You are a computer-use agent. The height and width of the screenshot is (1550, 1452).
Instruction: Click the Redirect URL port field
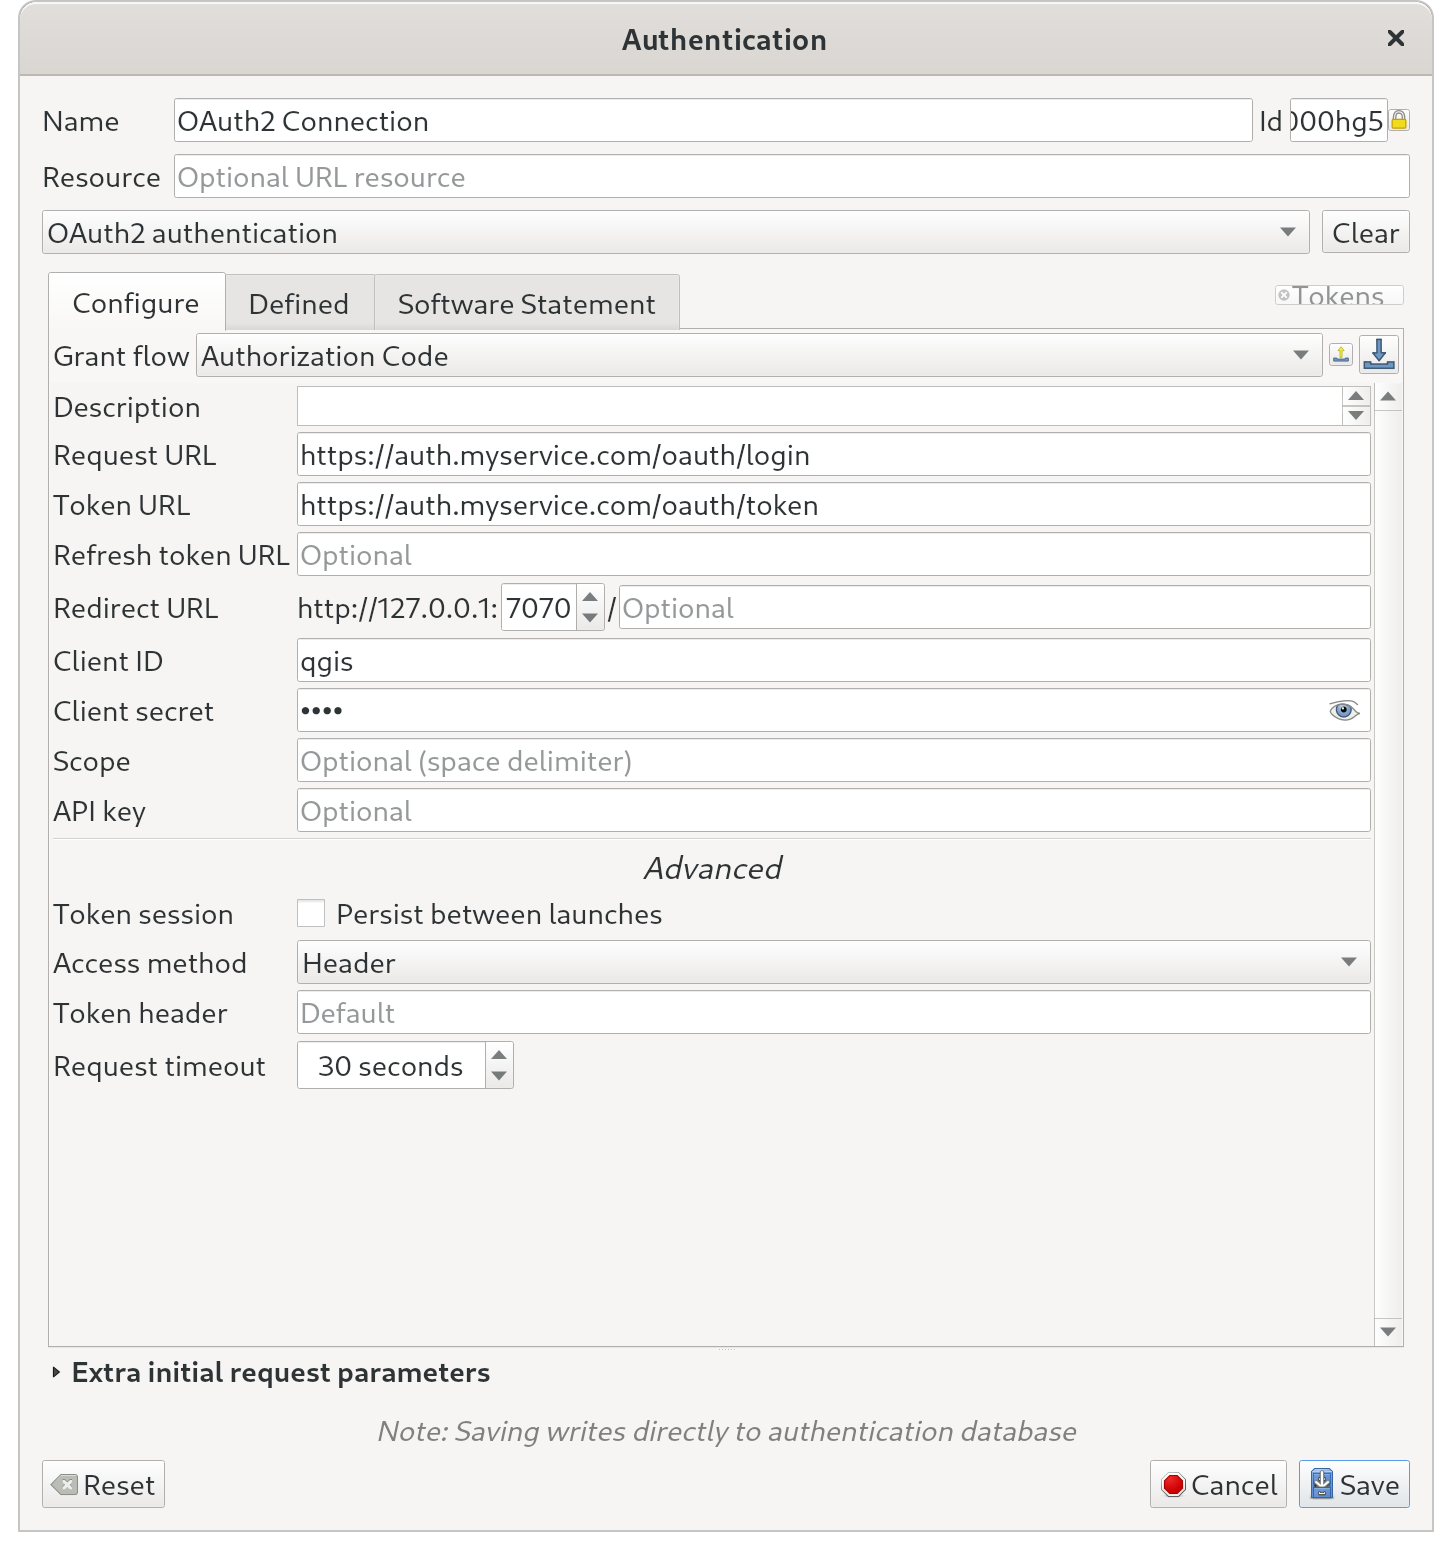(x=539, y=608)
